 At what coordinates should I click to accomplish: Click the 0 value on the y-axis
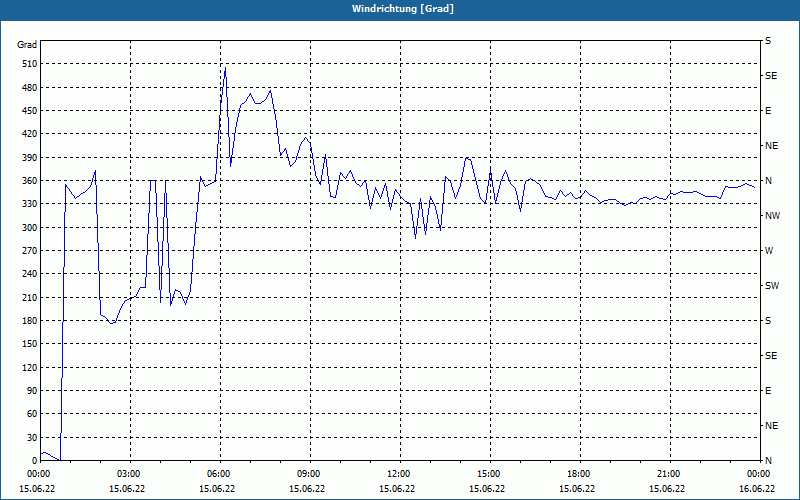pyautogui.click(x=34, y=461)
